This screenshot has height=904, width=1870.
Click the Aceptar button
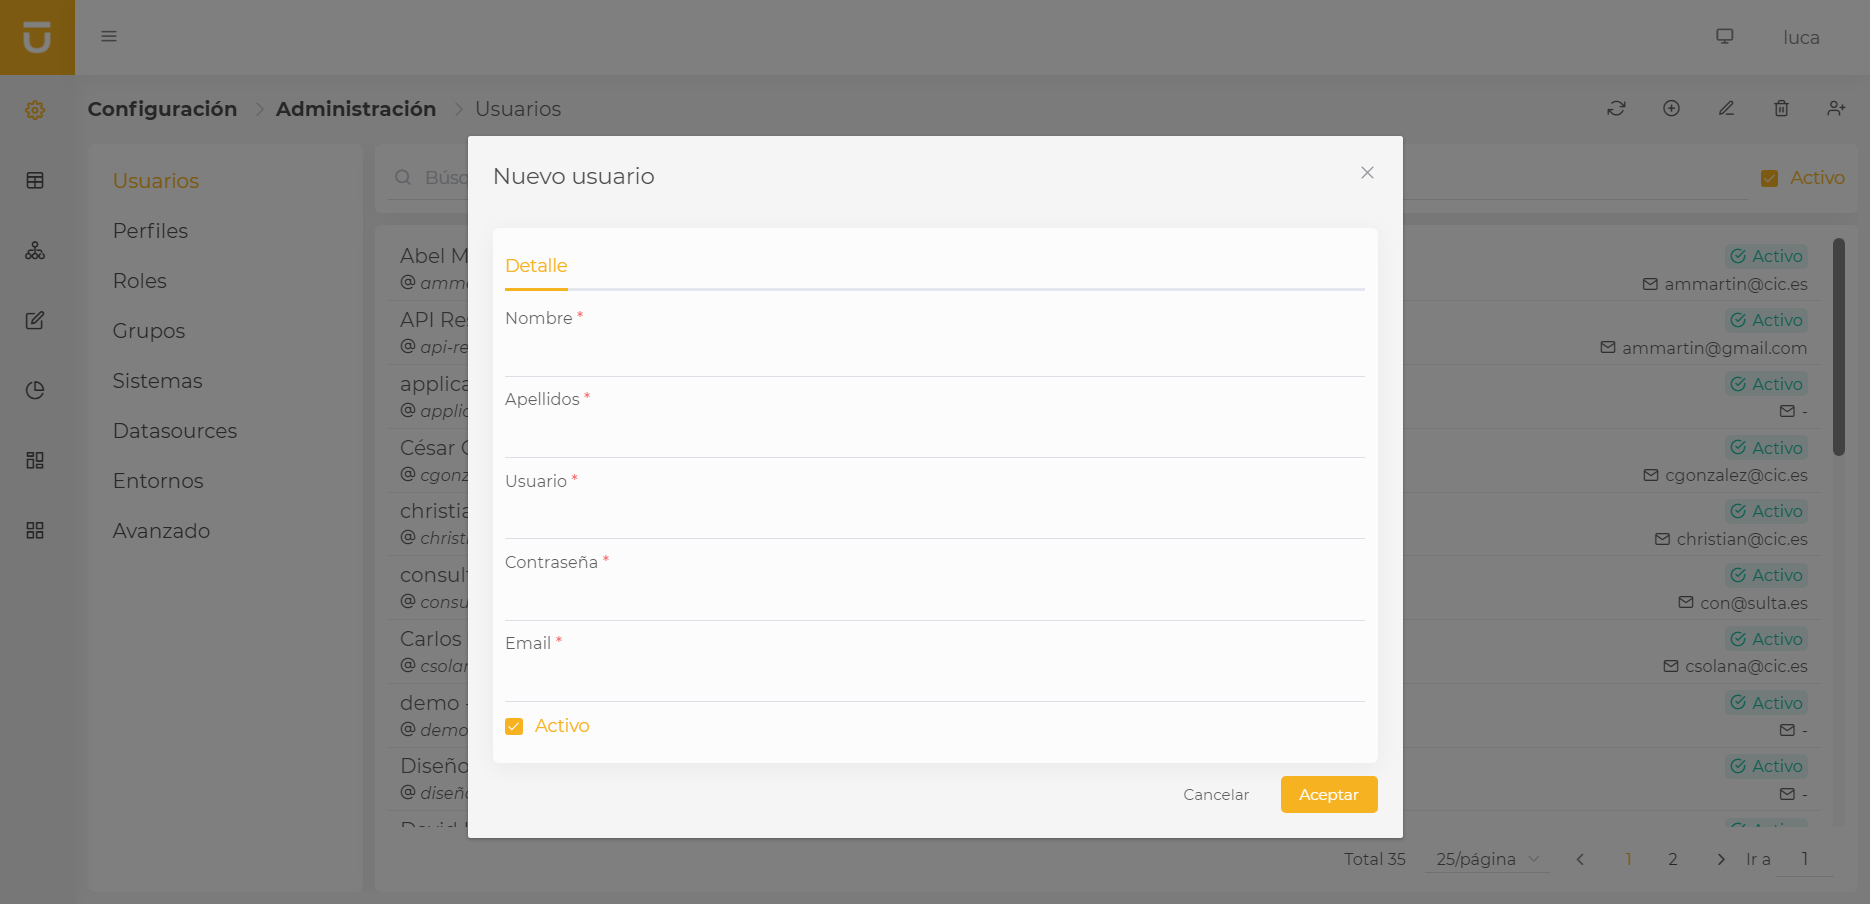pos(1328,794)
